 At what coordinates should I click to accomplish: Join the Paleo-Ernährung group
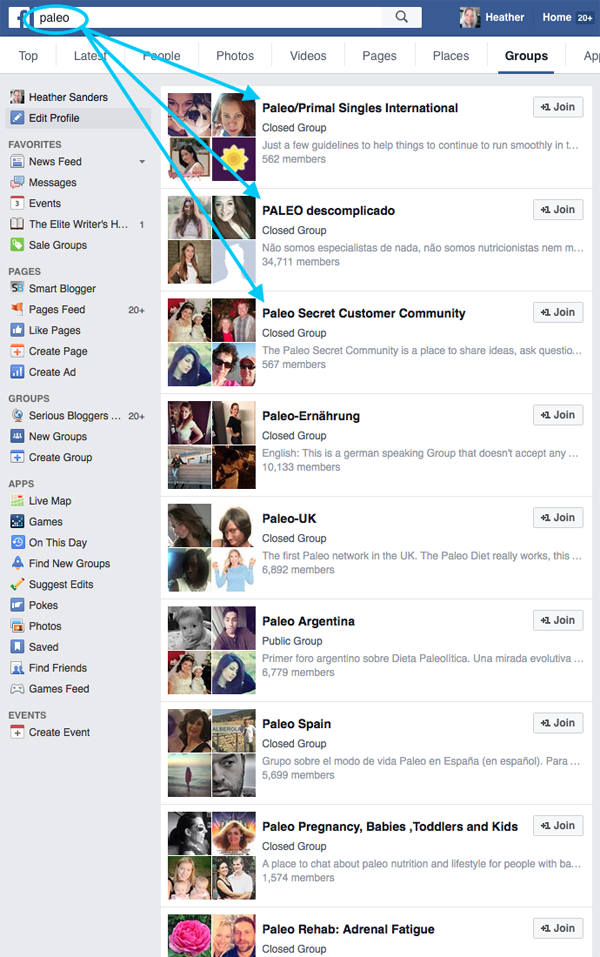tap(558, 415)
